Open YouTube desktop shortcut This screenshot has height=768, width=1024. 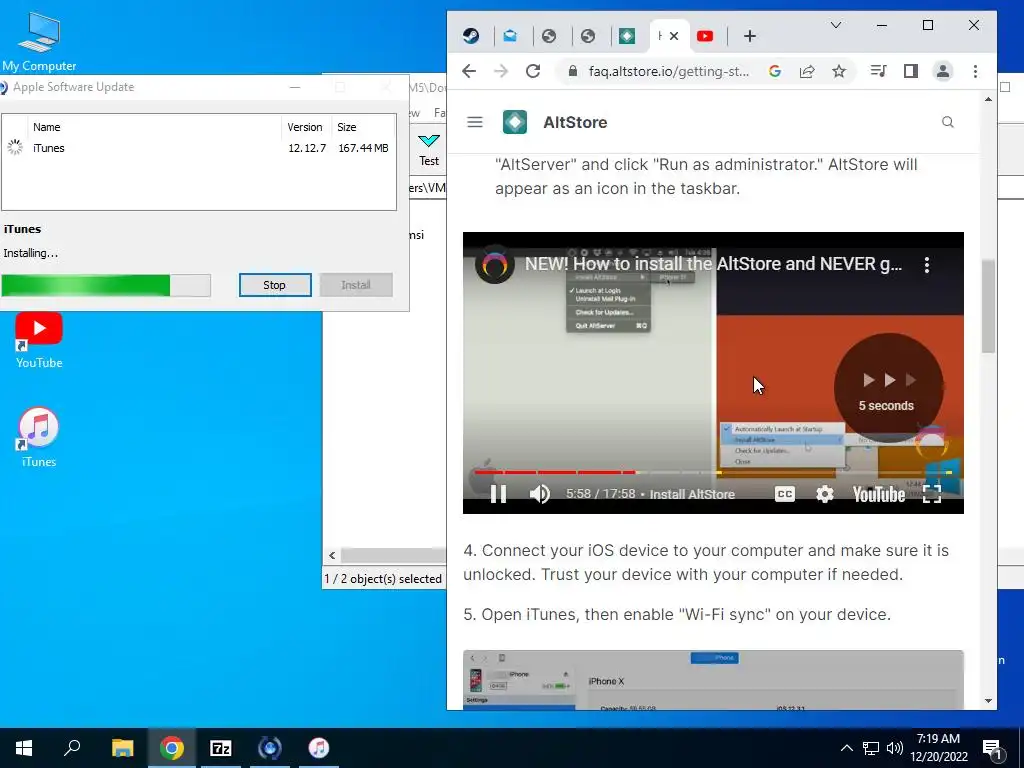39,340
